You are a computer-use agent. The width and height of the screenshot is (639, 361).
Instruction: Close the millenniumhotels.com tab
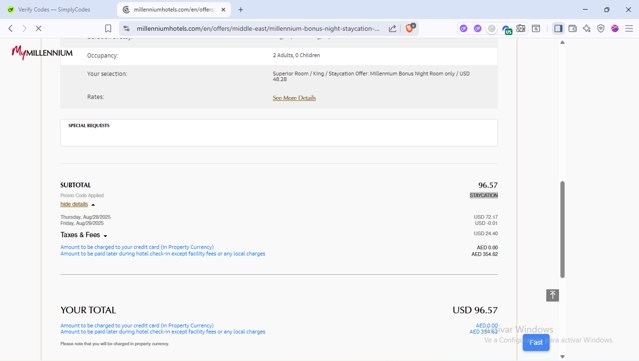pos(223,9)
